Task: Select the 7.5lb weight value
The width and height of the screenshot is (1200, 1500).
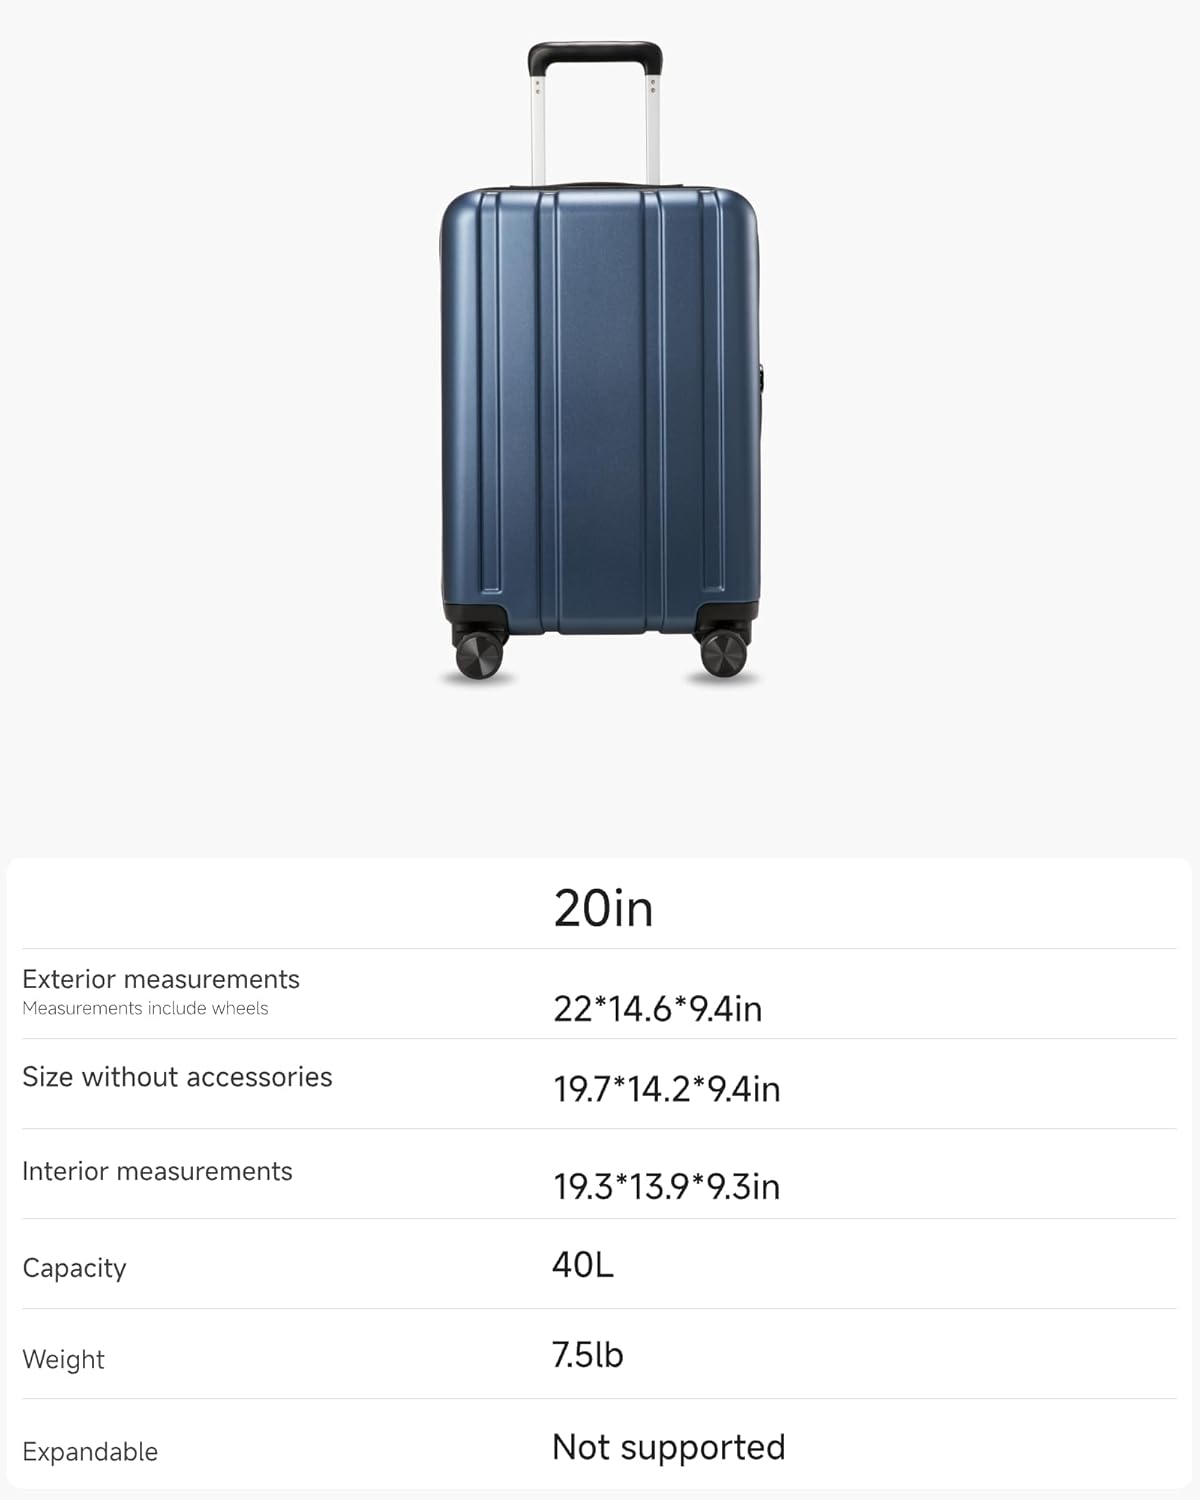Action: pos(588,1355)
